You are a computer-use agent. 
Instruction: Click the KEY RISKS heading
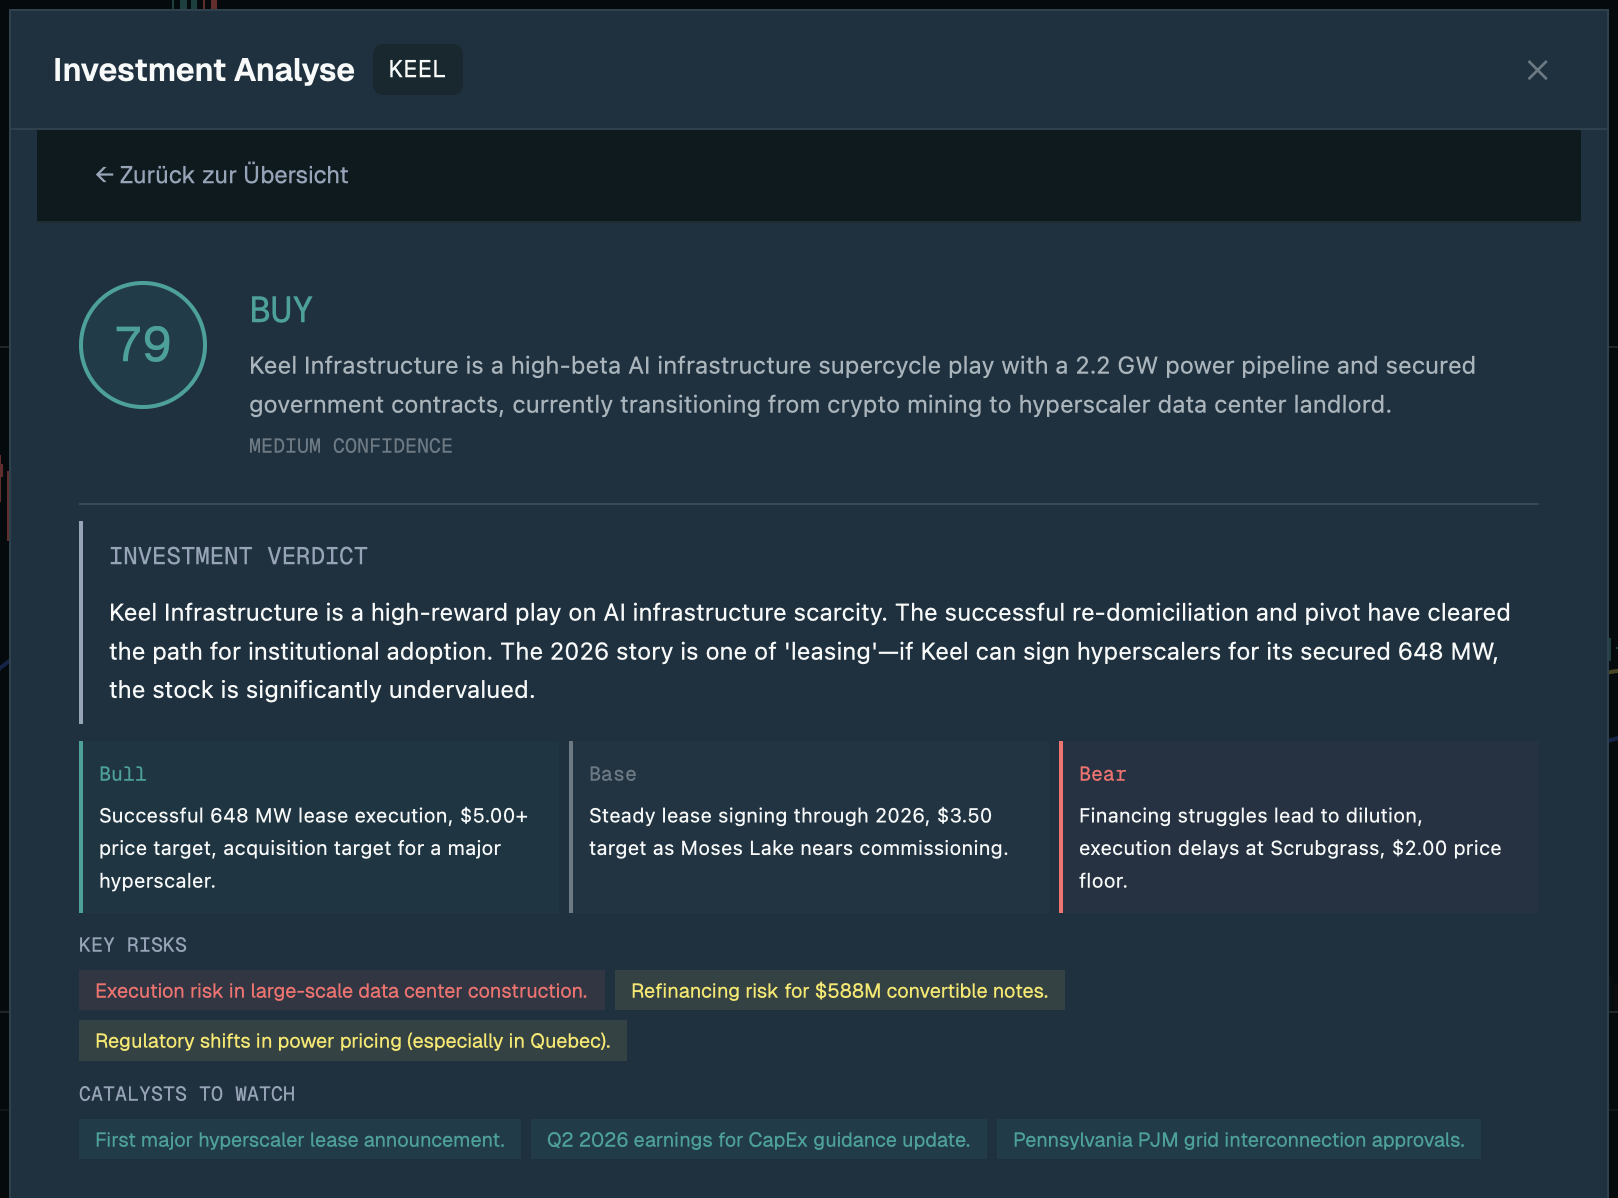click(133, 945)
